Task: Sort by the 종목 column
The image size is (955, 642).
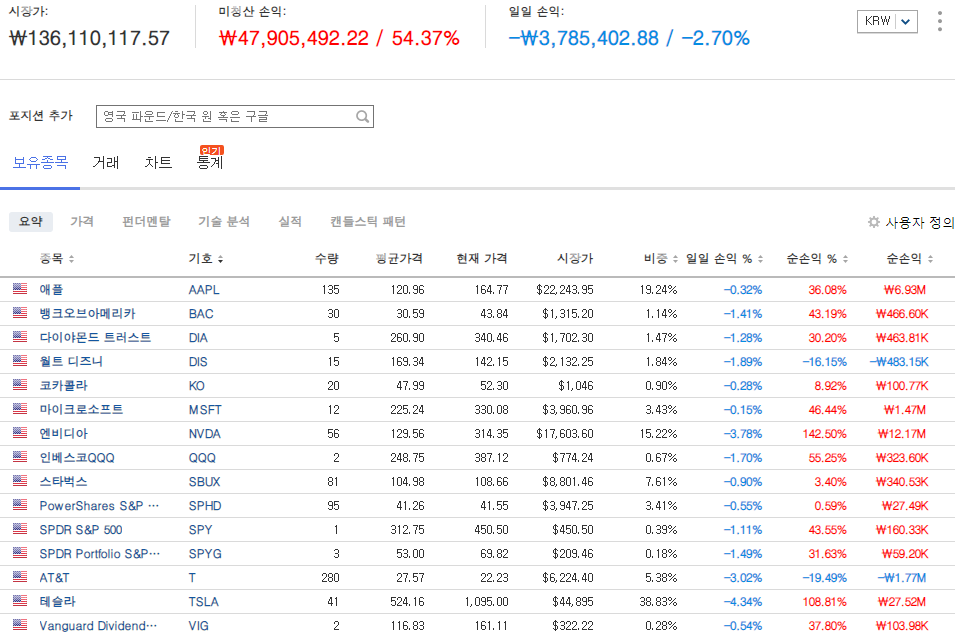Action: click(x=57, y=259)
